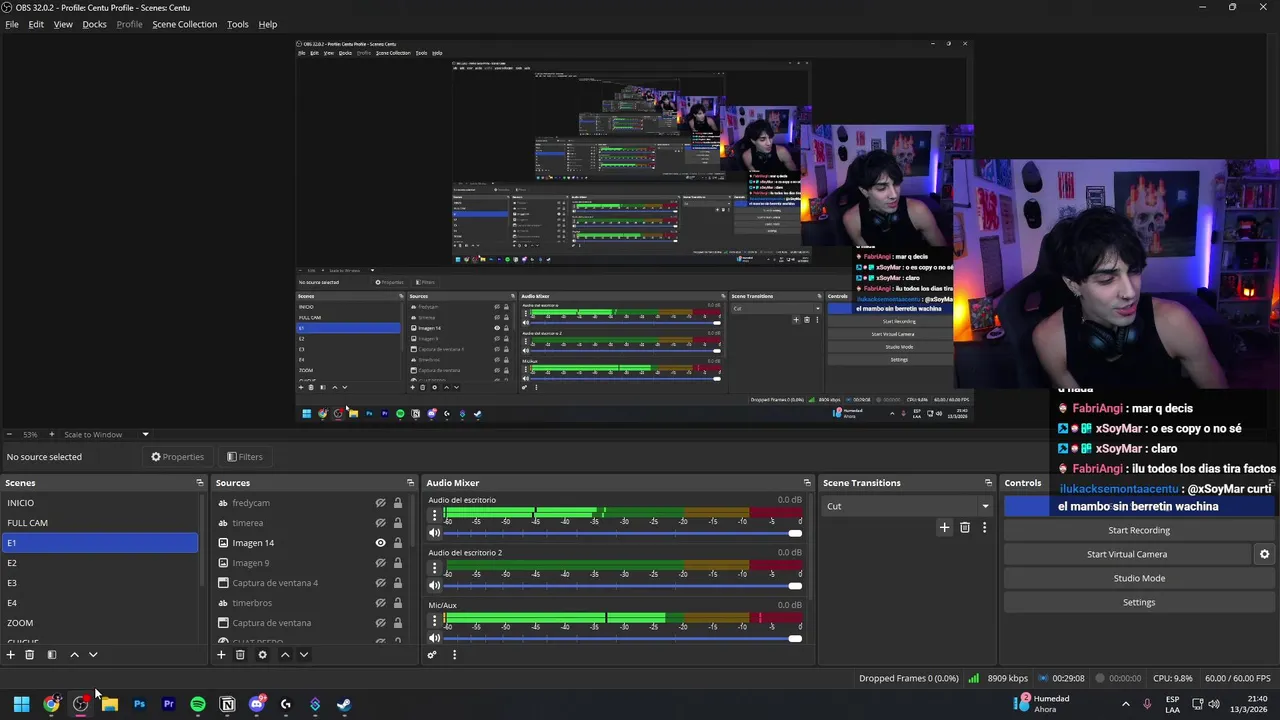Viewport: 1280px width, 720px height.
Task: Open Windows Start menu
Action: (21, 704)
